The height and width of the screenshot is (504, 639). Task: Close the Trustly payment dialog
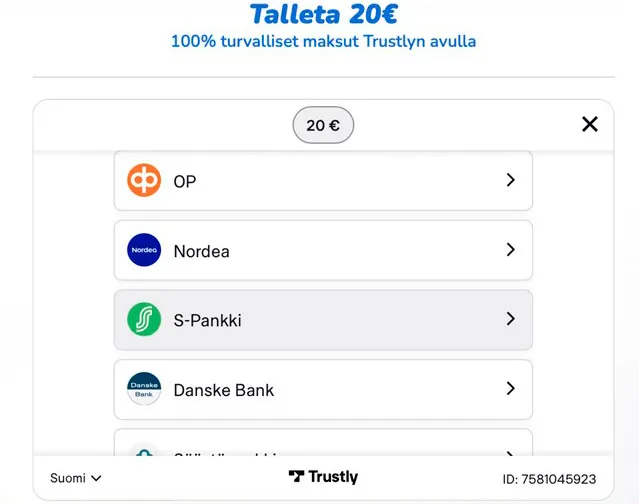[590, 124]
